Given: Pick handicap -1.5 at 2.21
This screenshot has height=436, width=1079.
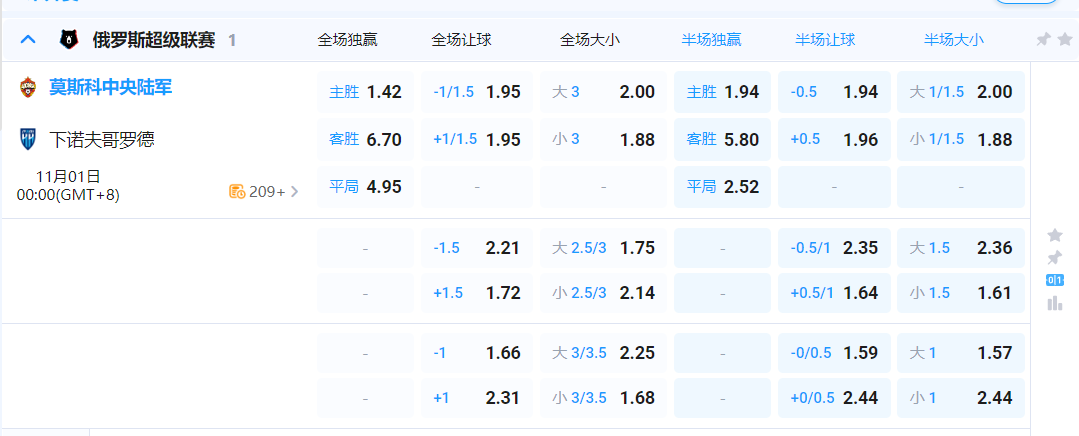Looking at the screenshot, I should (x=476, y=248).
